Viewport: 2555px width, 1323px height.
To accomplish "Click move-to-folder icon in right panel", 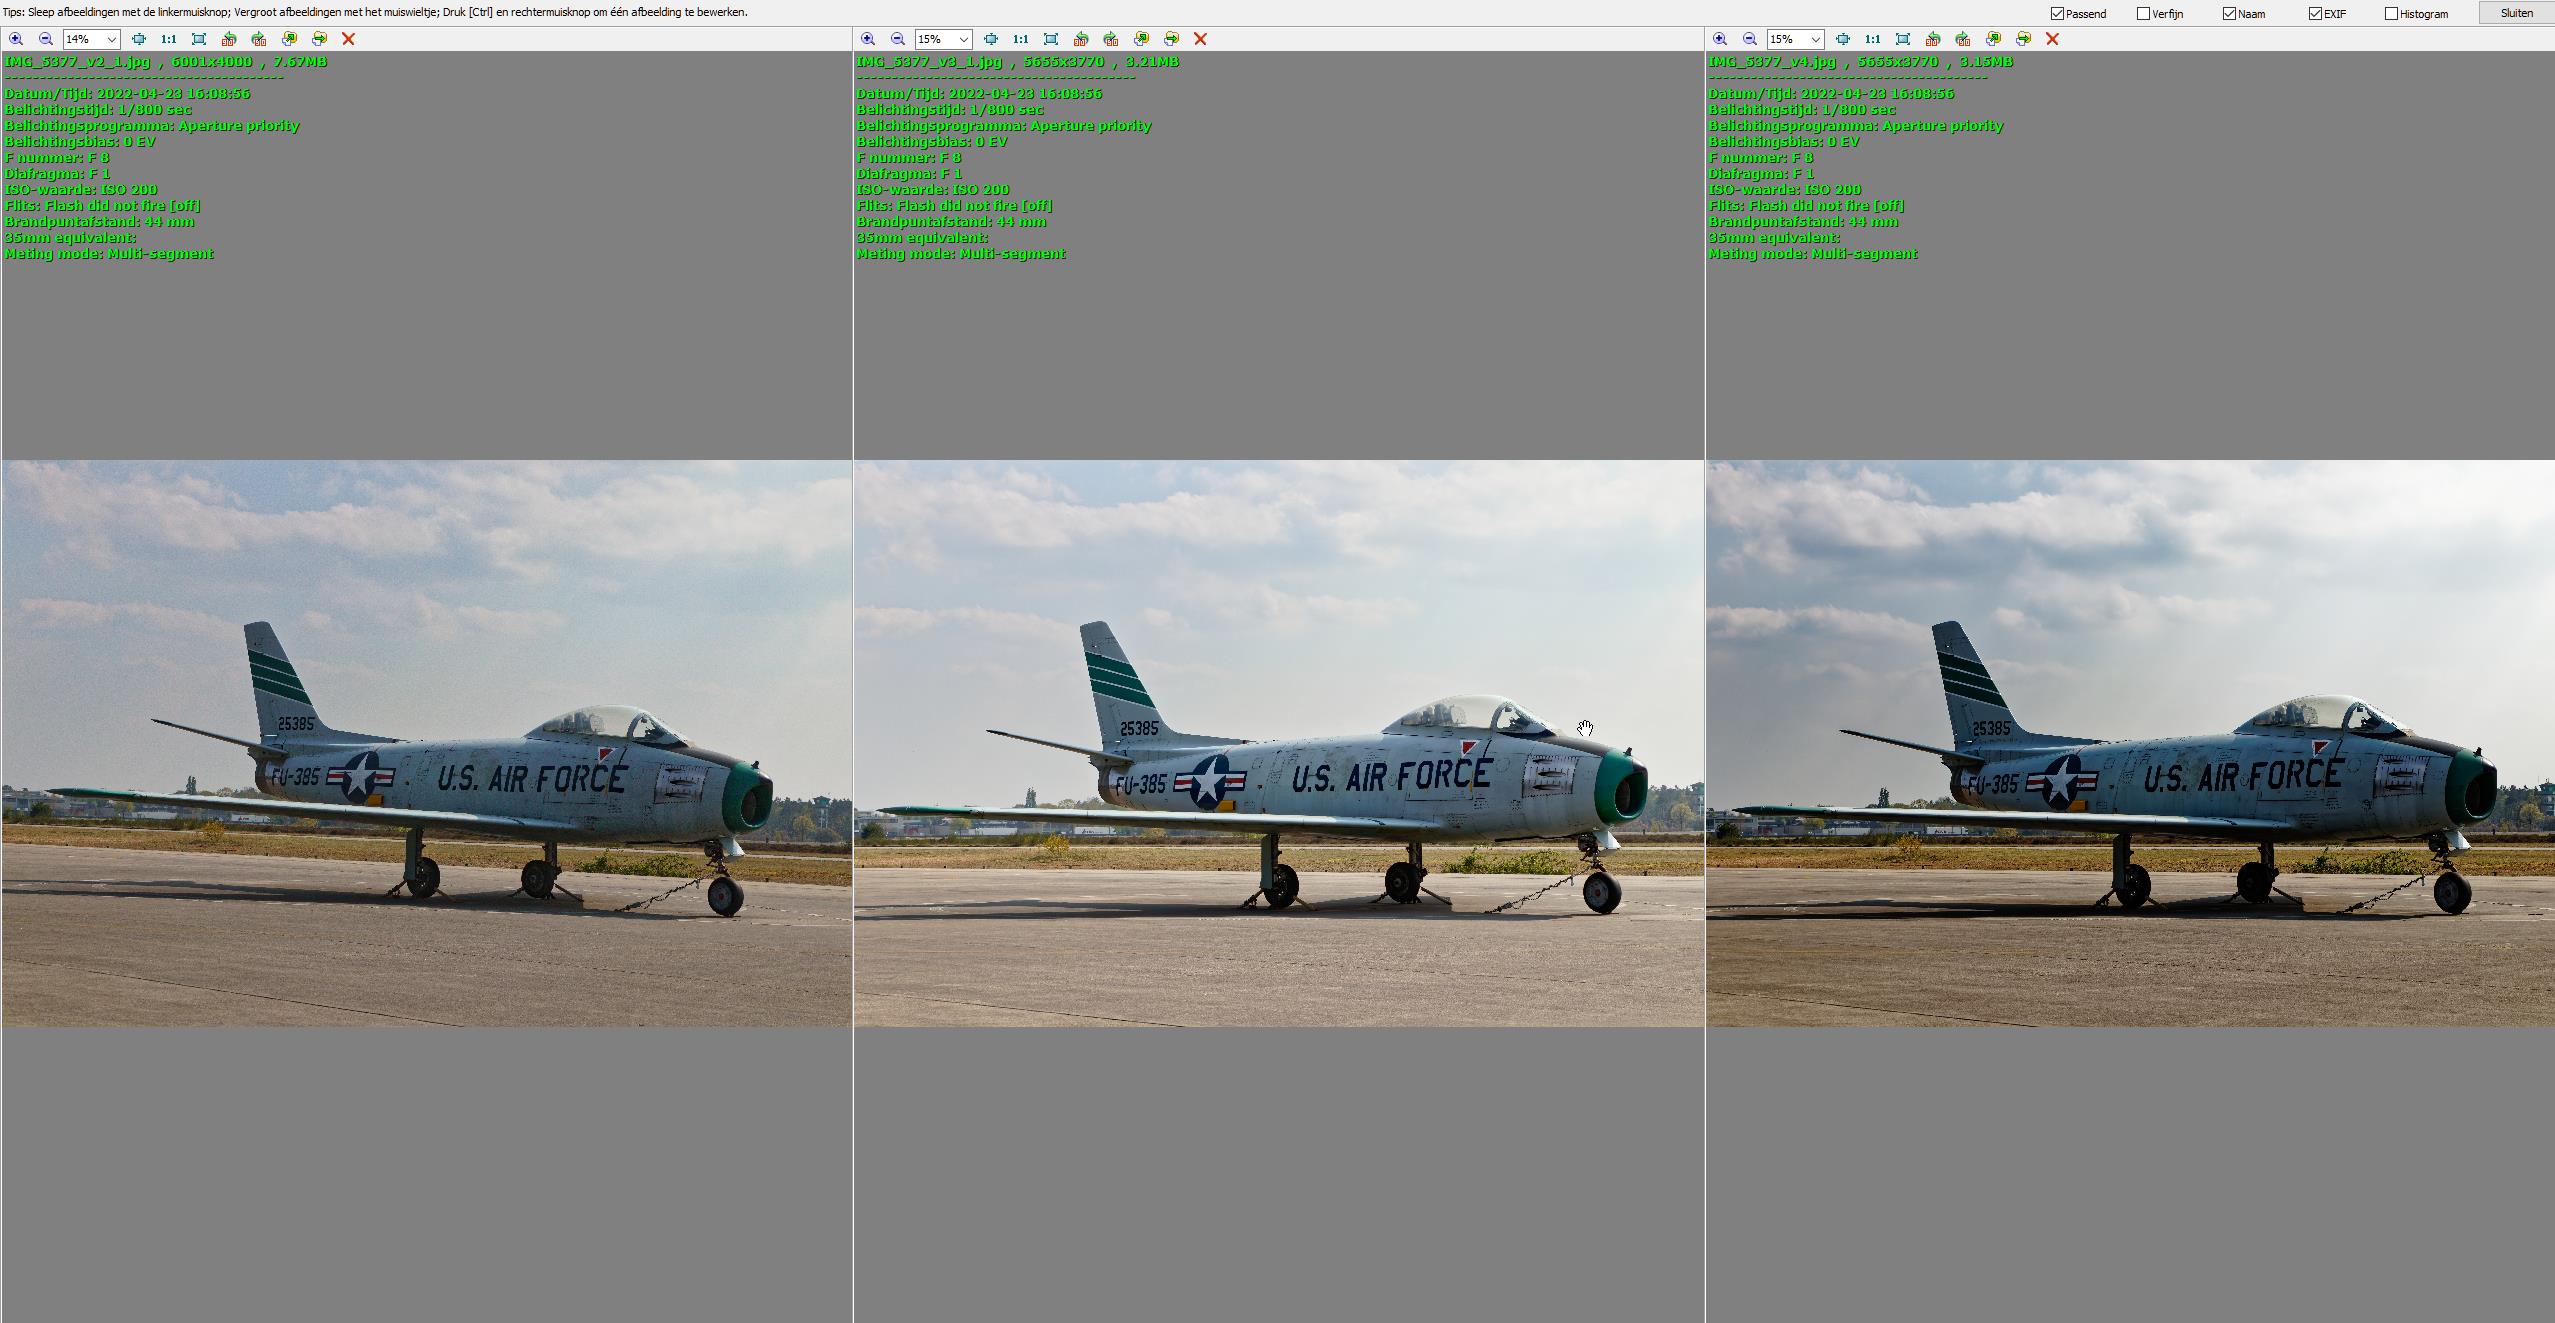I will 2023,39.
